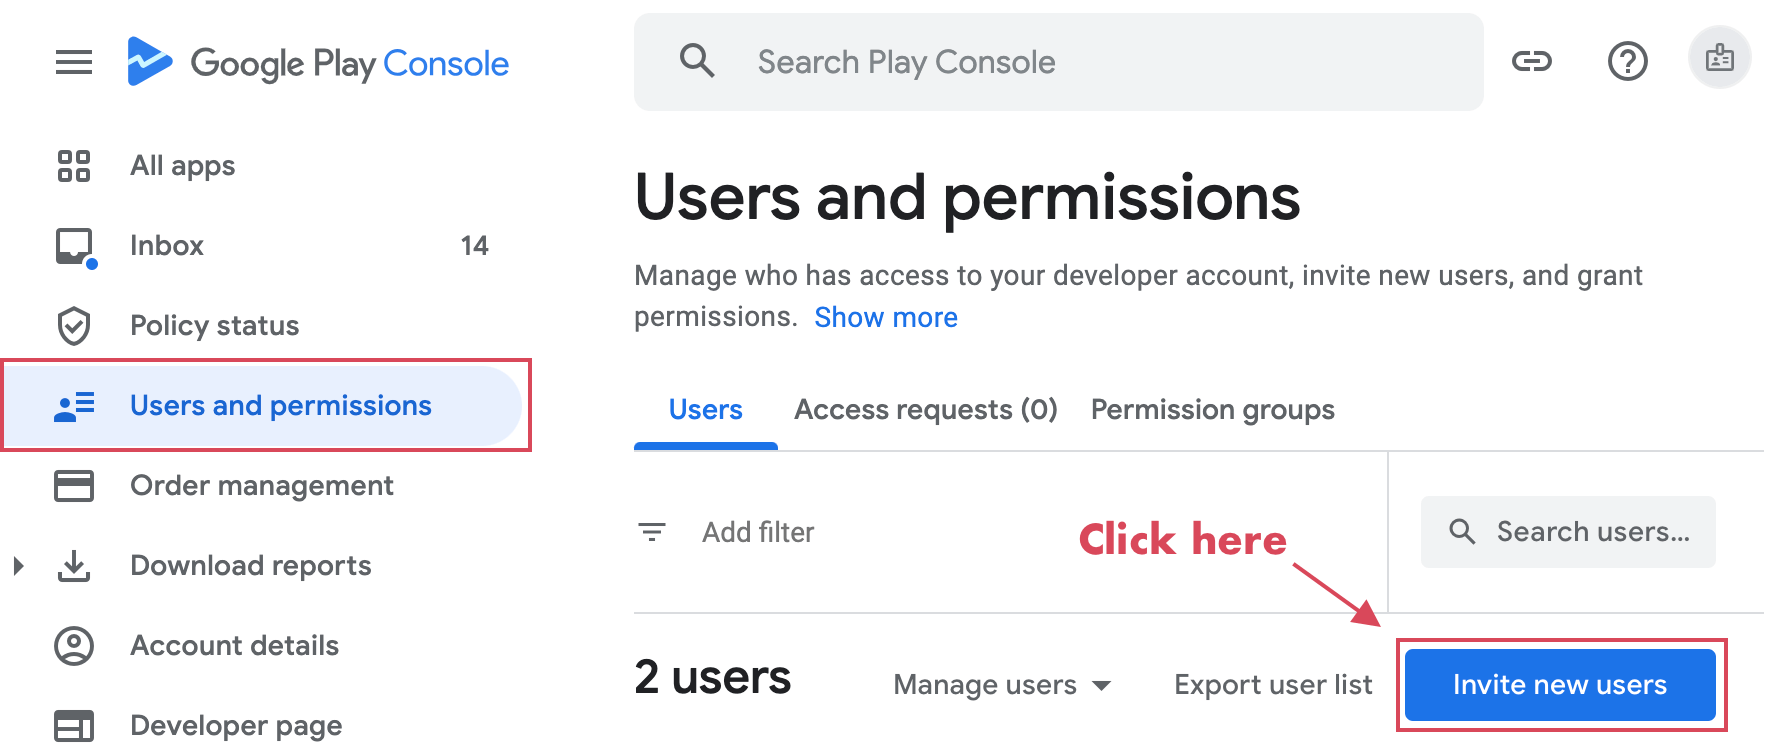Viewport: 1786px width, 752px height.
Task: Click the Invite new users button
Action: [1559, 685]
